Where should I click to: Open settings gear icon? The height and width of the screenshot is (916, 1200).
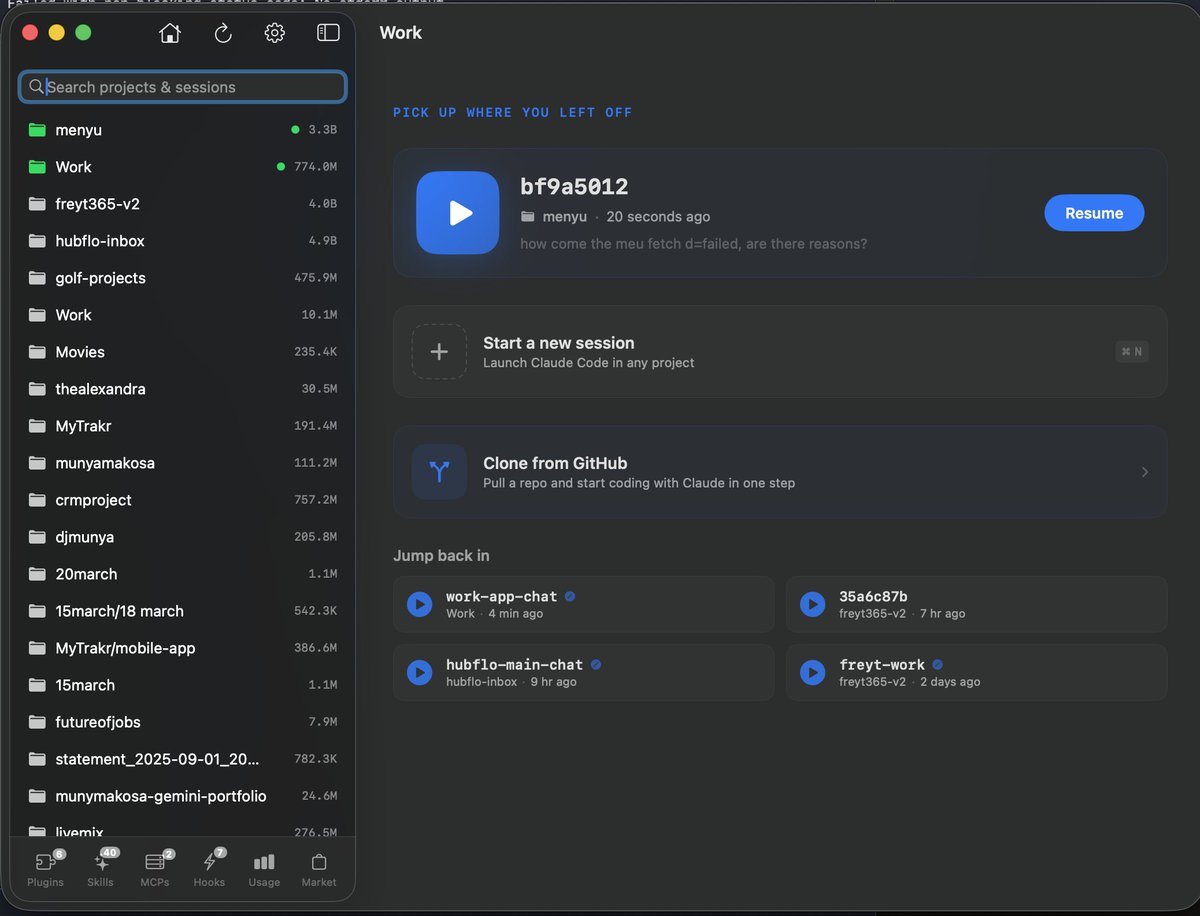pyautogui.click(x=275, y=33)
